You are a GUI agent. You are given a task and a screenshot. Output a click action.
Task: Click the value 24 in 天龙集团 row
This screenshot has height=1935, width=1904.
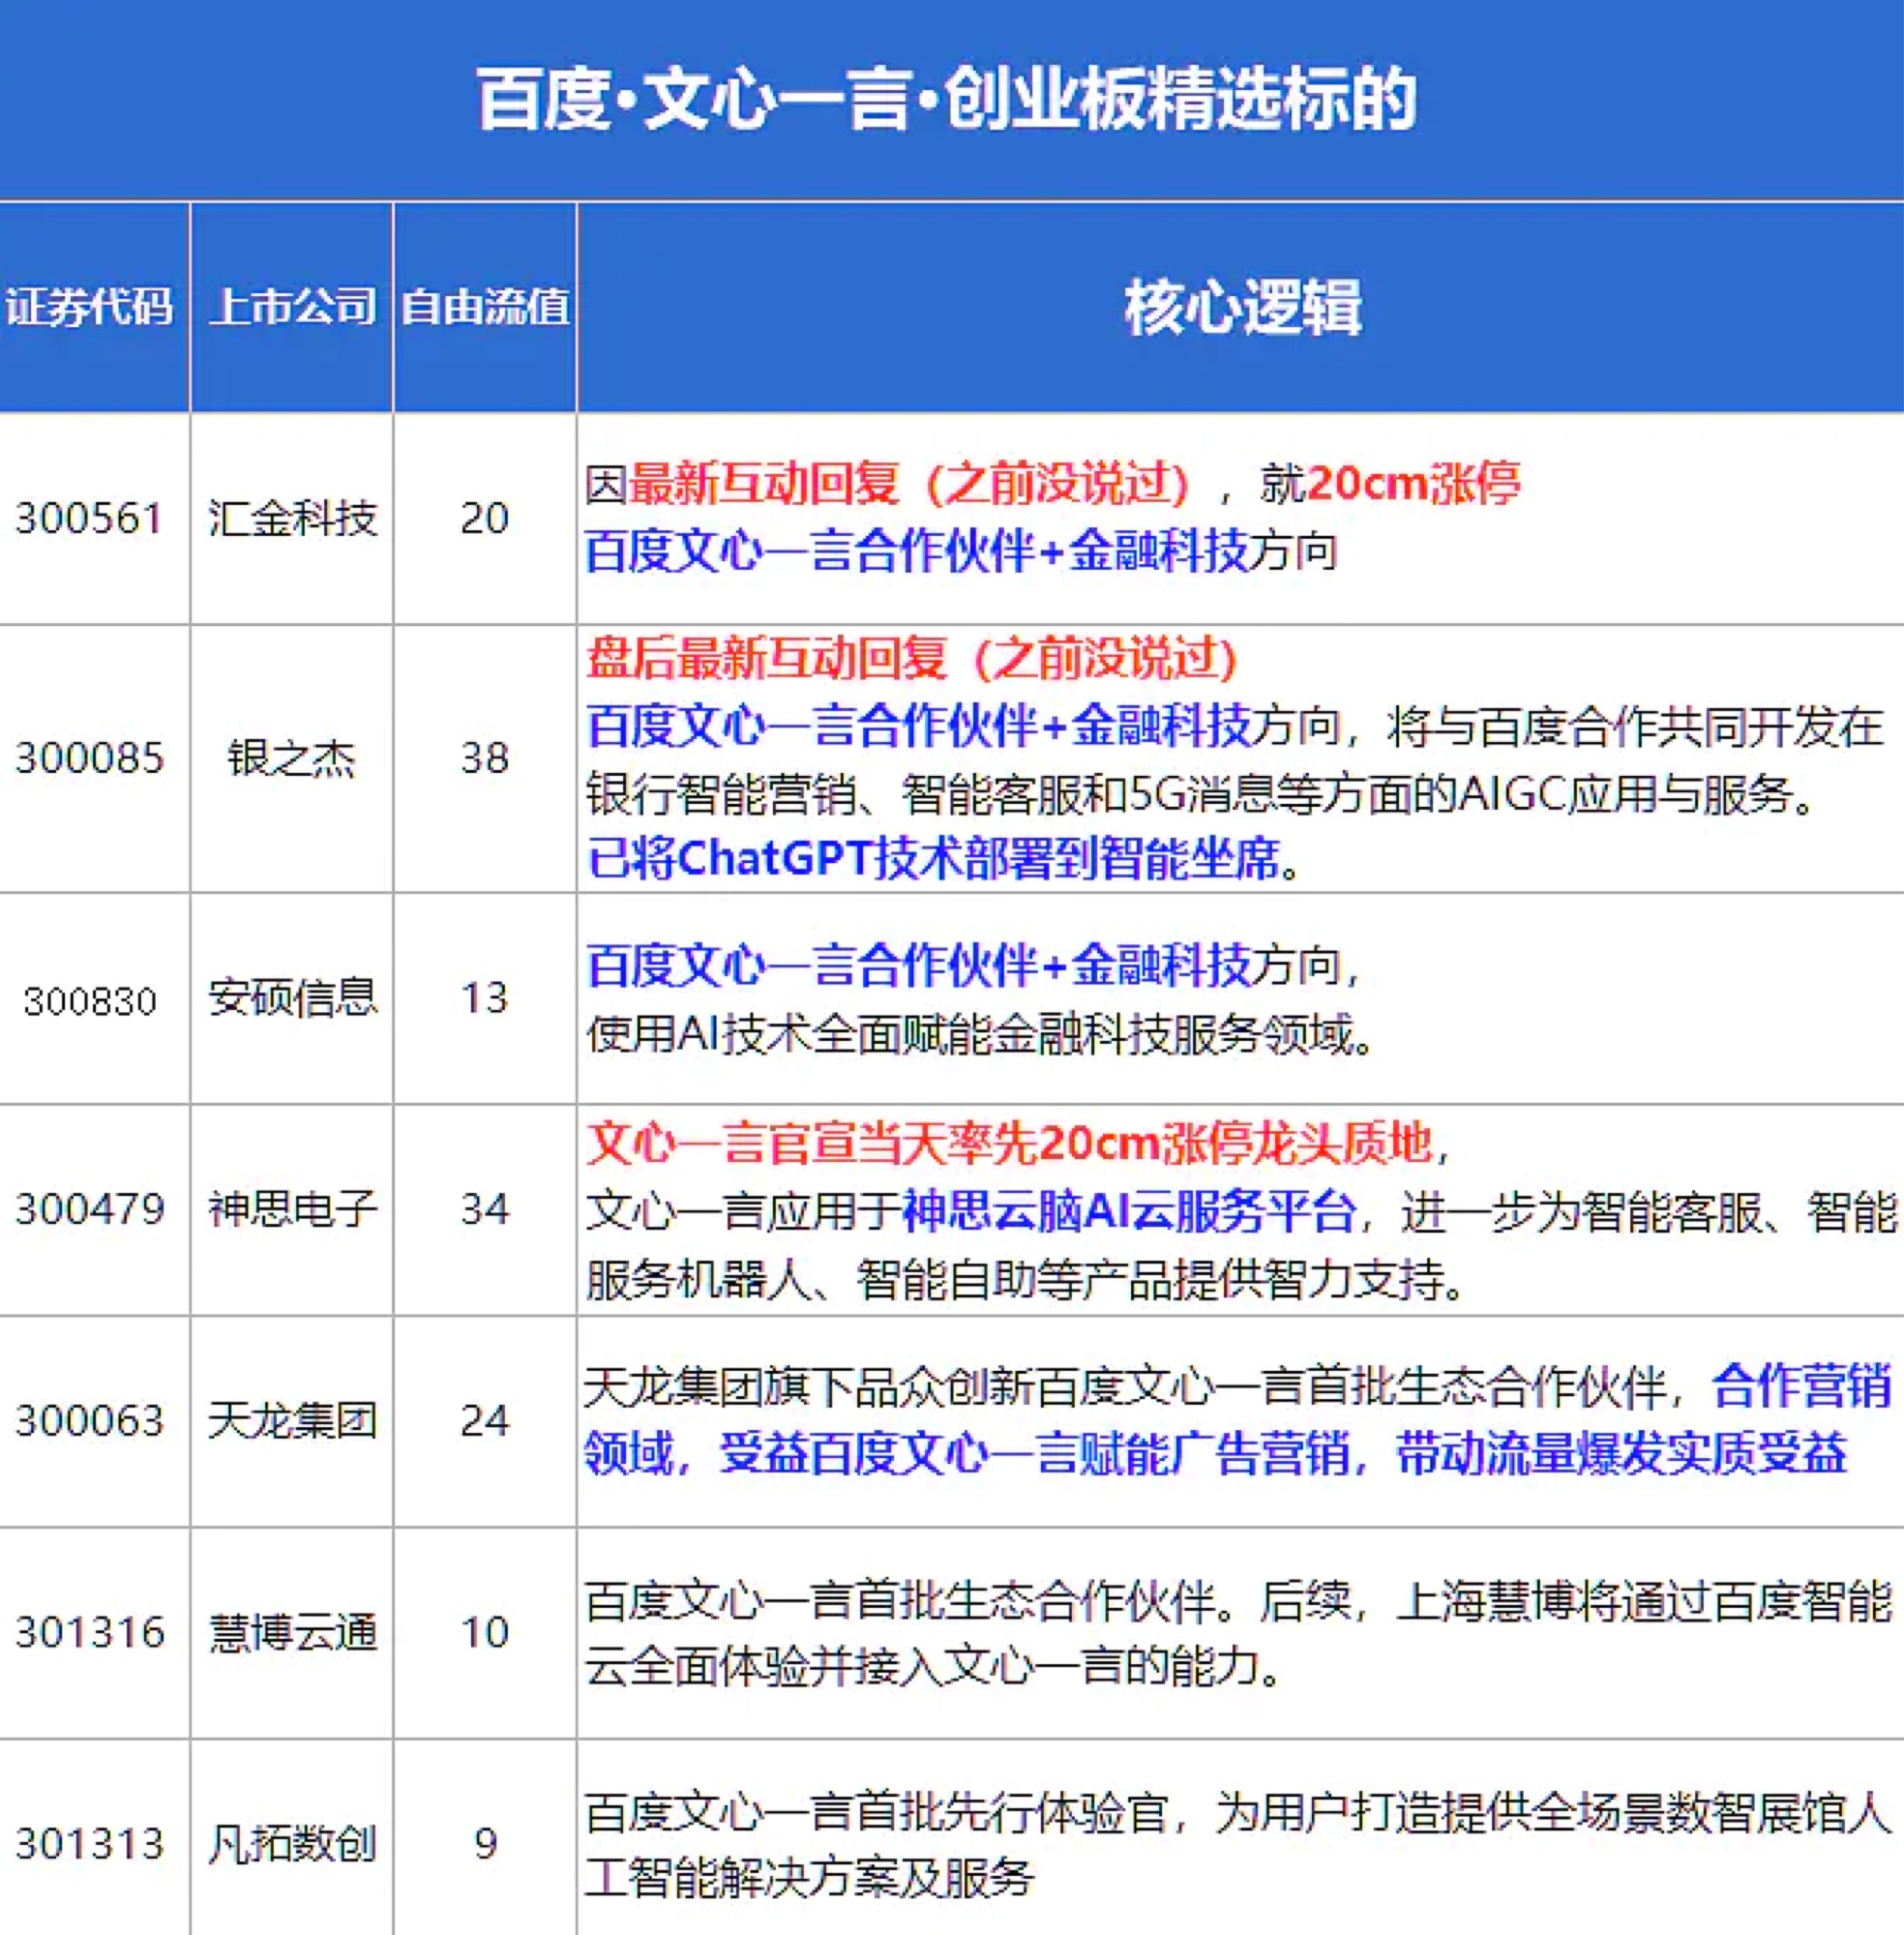point(485,1421)
